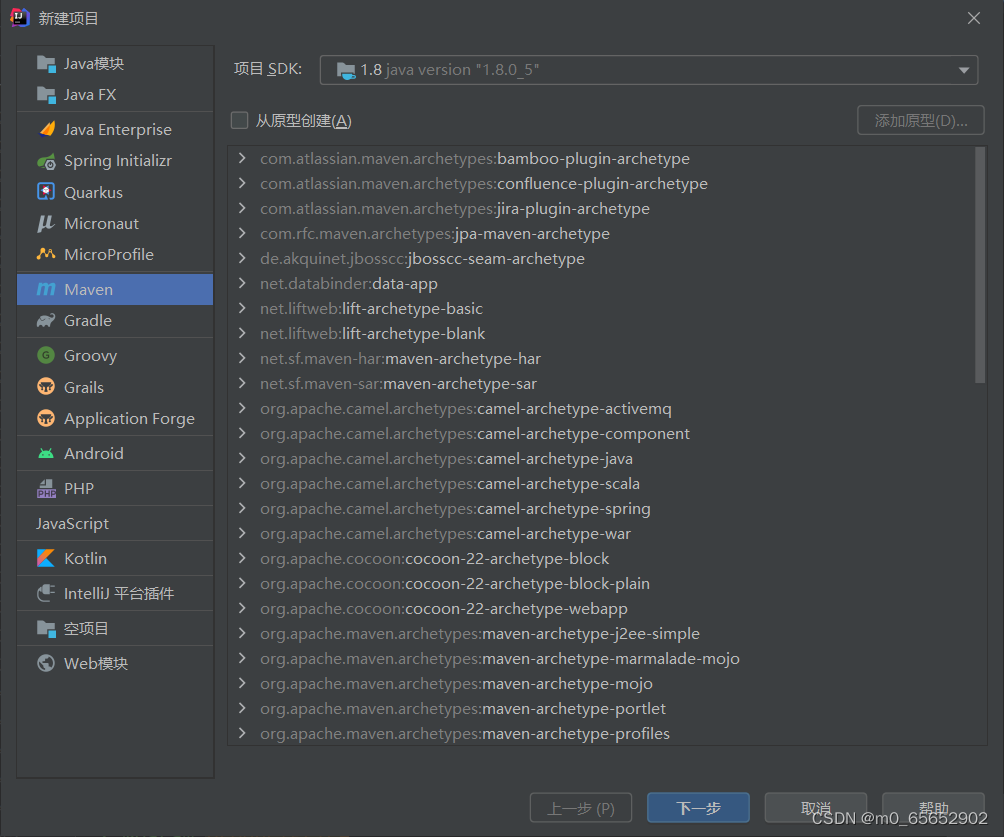
Task: Expand maven-archetype-mojo node
Action: pyautogui.click(x=243, y=683)
